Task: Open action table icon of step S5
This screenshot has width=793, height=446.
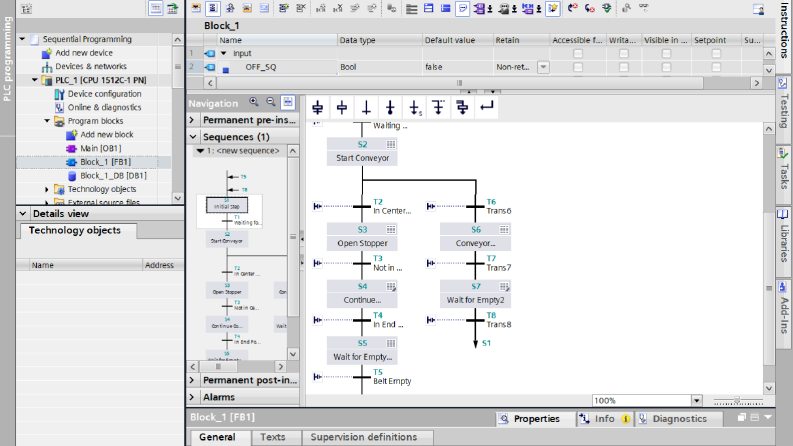Action: click(x=391, y=343)
